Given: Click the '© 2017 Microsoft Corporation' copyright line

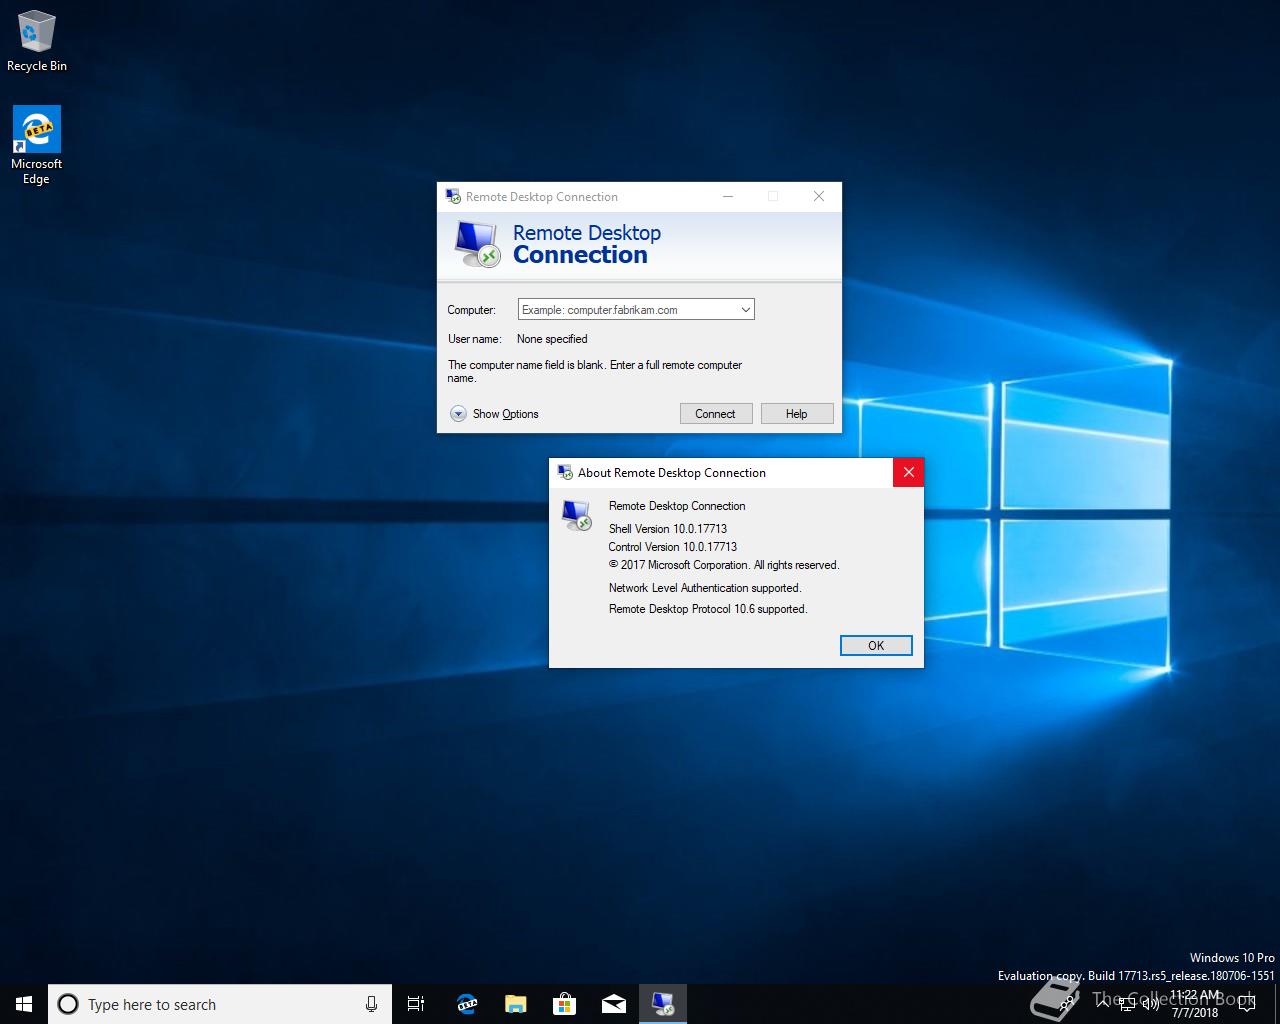Looking at the screenshot, I should 724,565.
